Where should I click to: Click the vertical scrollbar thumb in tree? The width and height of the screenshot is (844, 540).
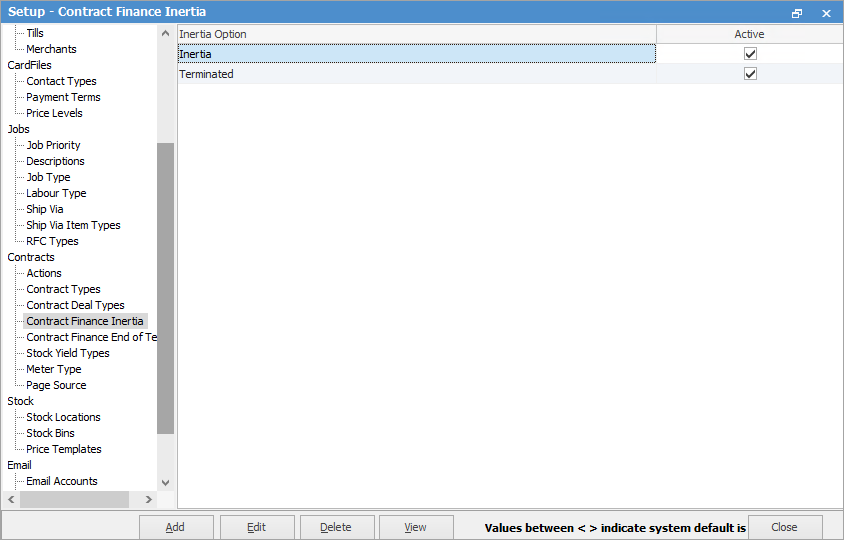pos(165,288)
